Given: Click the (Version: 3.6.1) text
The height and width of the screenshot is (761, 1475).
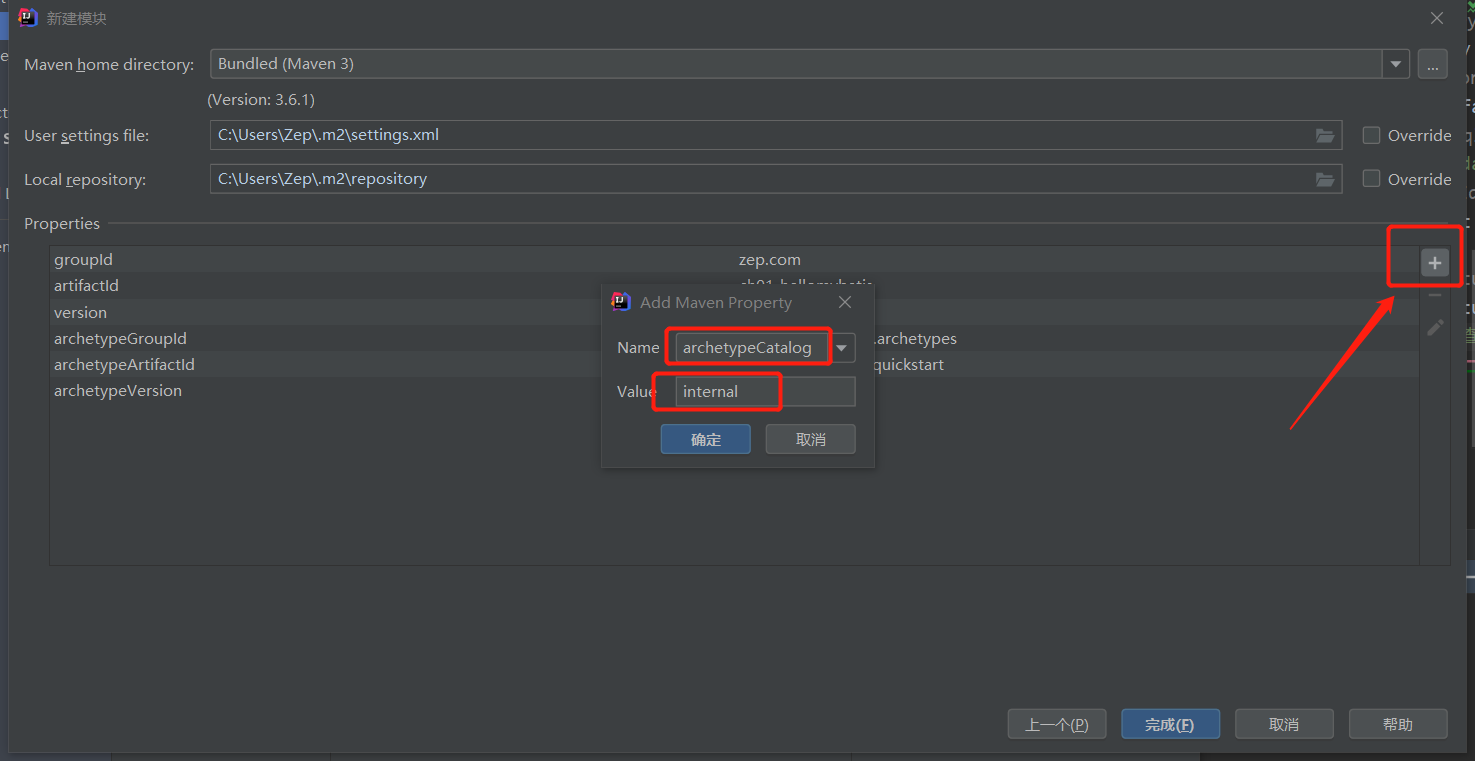Looking at the screenshot, I should pyautogui.click(x=261, y=100).
